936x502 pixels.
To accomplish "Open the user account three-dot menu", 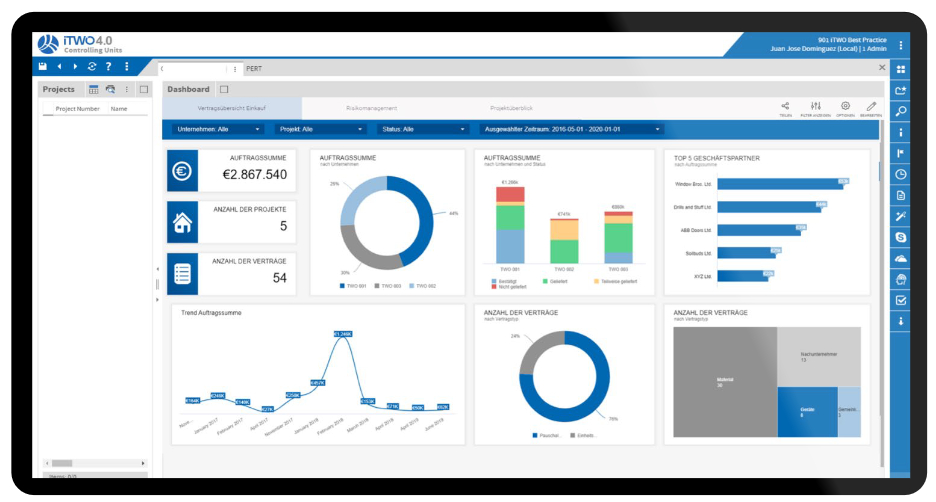I will tap(901, 45).
